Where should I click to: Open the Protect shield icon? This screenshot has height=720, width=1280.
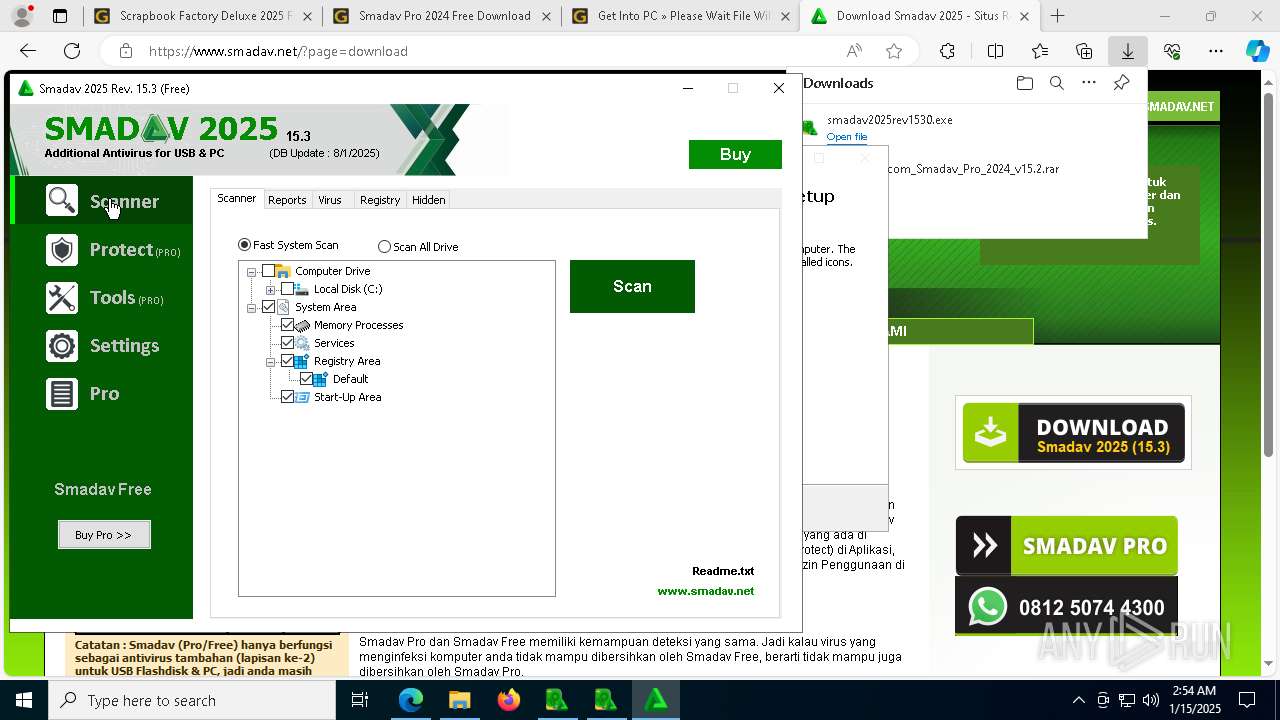point(62,249)
